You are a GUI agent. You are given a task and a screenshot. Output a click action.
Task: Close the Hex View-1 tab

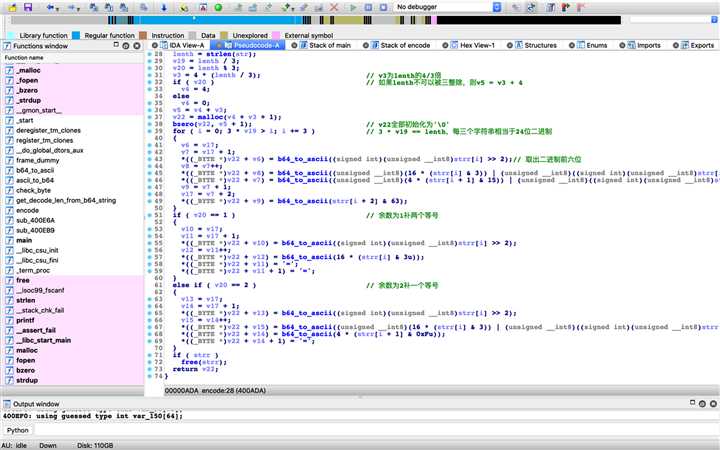(x=445, y=45)
